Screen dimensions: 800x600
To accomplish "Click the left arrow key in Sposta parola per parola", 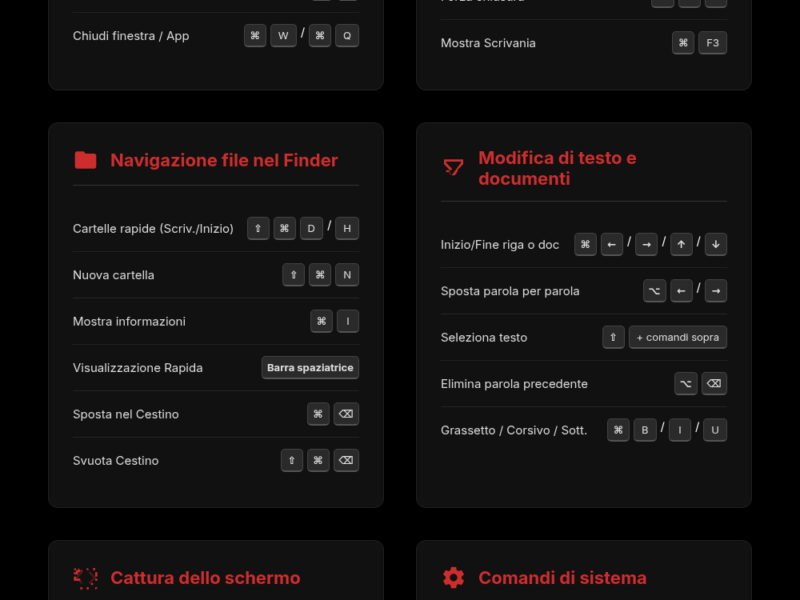I will (682, 291).
